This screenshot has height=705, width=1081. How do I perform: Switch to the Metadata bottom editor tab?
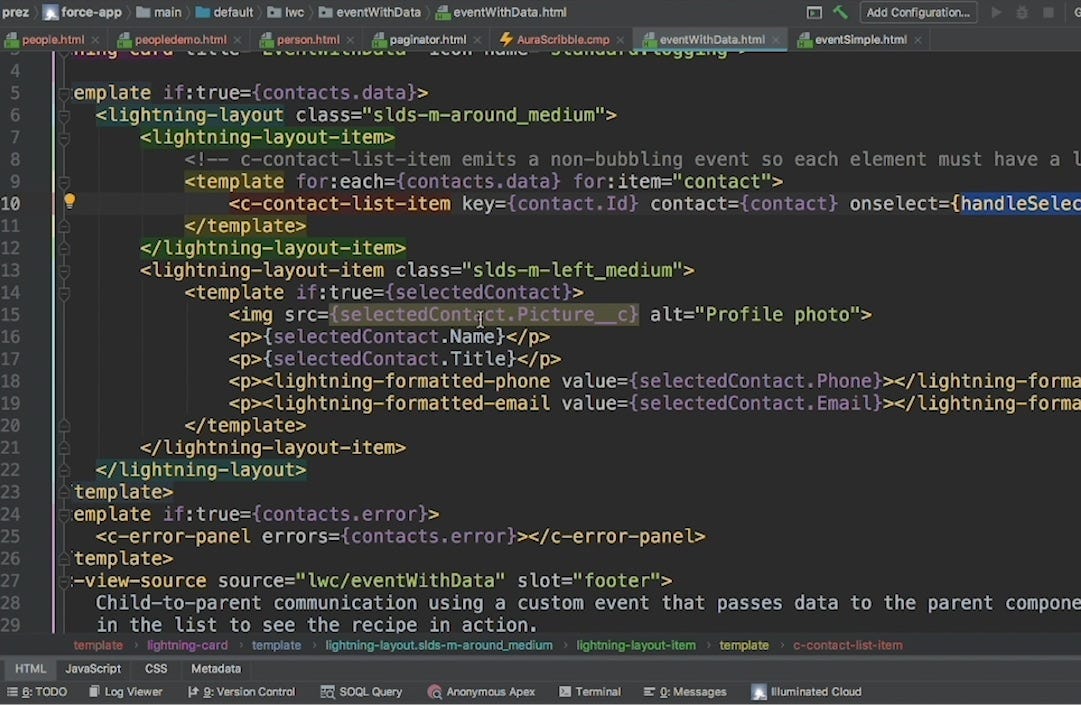coord(216,668)
